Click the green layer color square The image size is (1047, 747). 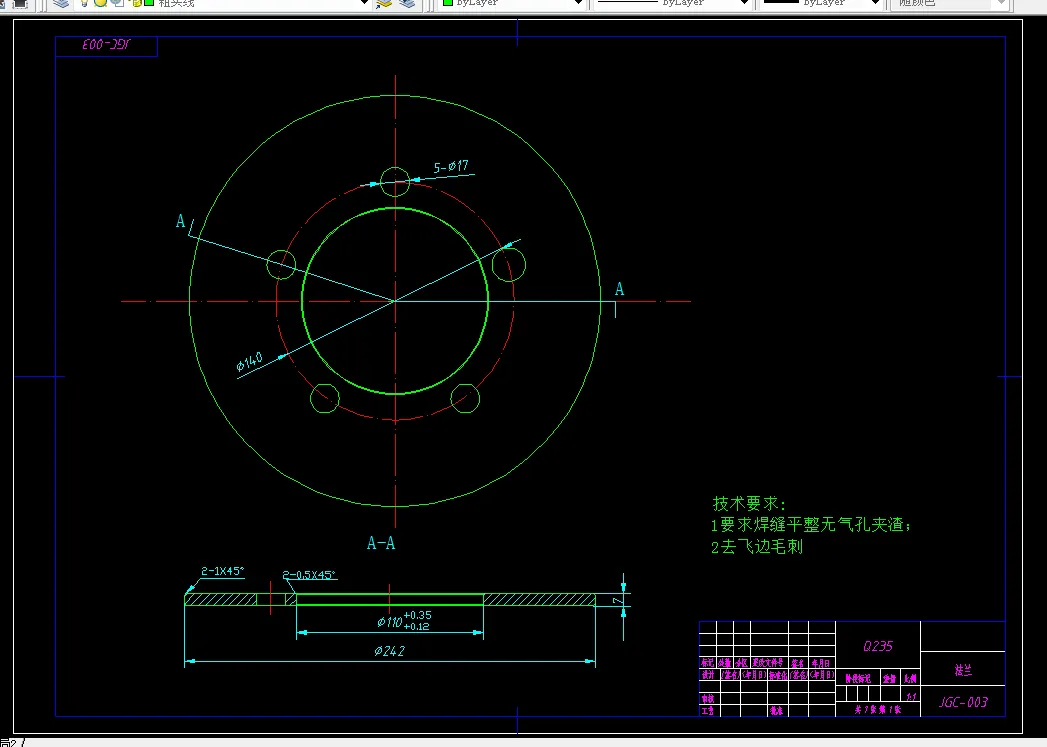[149, 3]
